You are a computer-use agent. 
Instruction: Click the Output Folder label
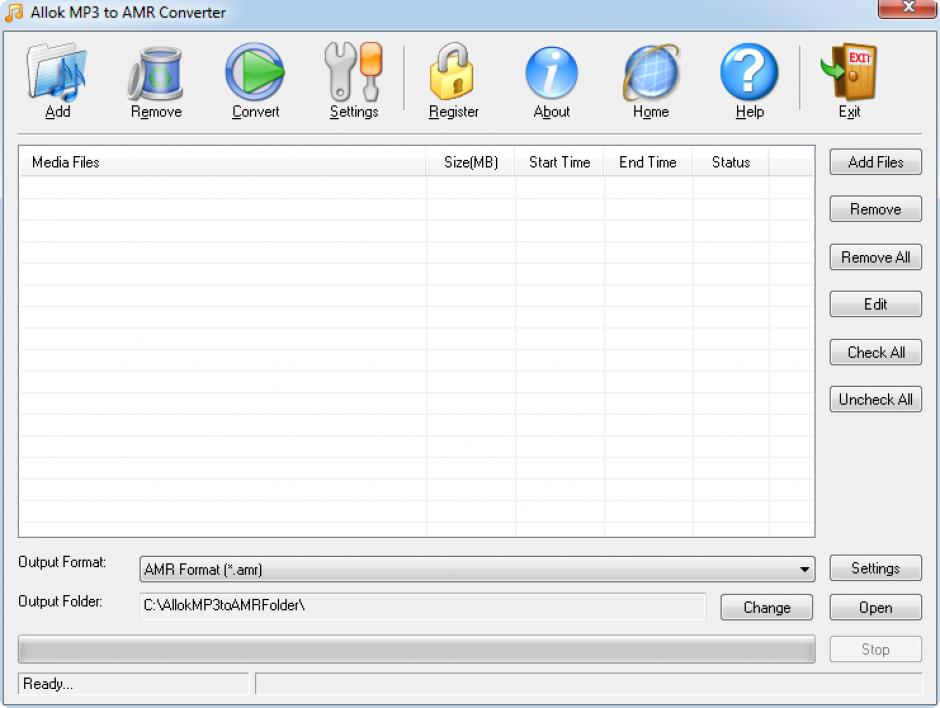click(60, 601)
